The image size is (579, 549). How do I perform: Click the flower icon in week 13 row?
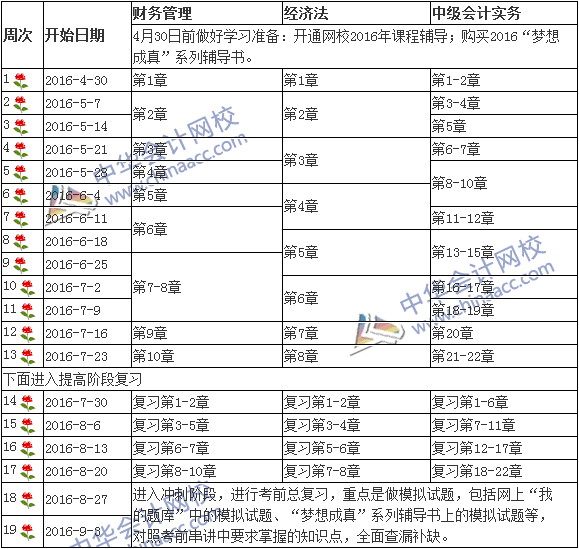point(27,357)
